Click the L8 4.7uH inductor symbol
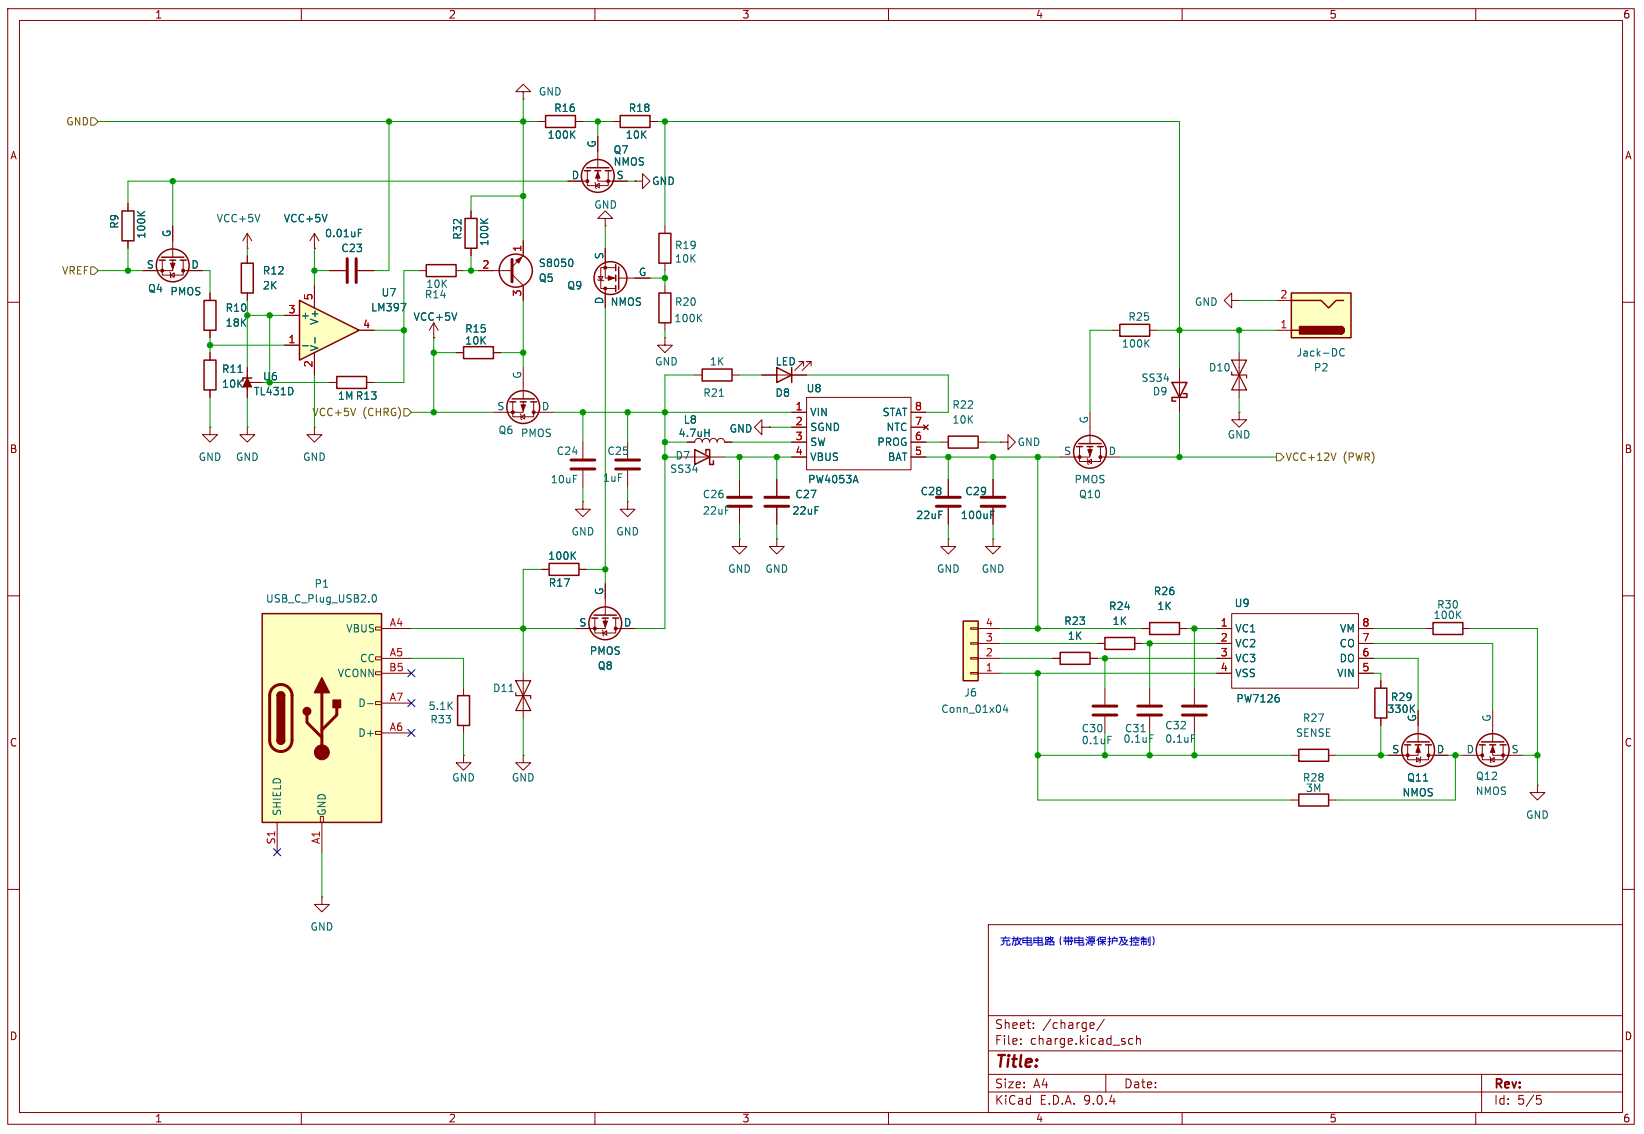1644x1134 pixels. pyautogui.click(x=710, y=440)
